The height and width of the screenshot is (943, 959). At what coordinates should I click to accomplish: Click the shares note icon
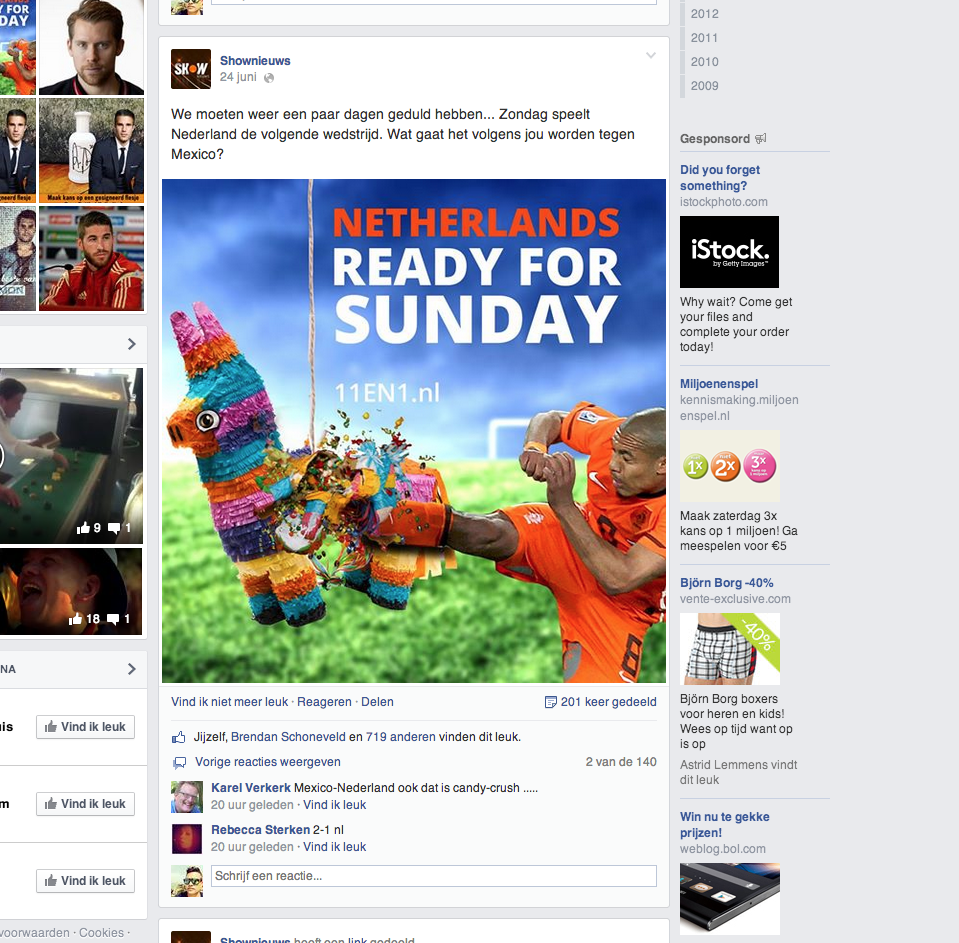[550, 702]
